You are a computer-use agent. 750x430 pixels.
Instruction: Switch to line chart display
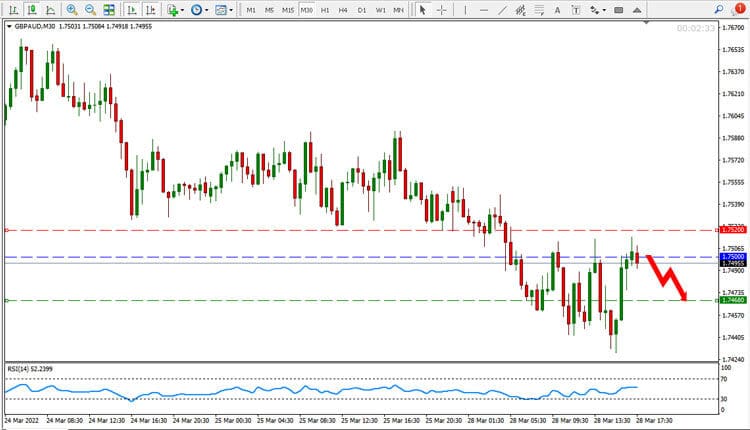(x=48, y=10)
